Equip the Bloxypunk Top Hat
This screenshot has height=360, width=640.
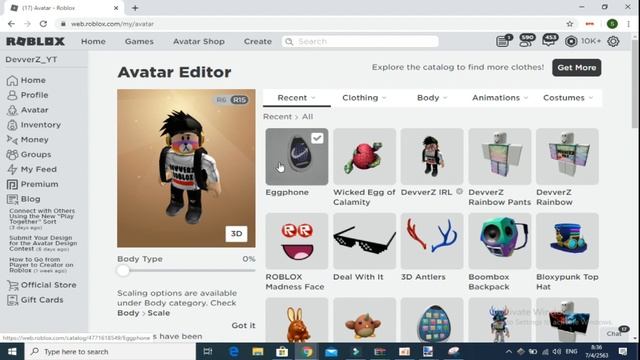click(x=567, y=241)
